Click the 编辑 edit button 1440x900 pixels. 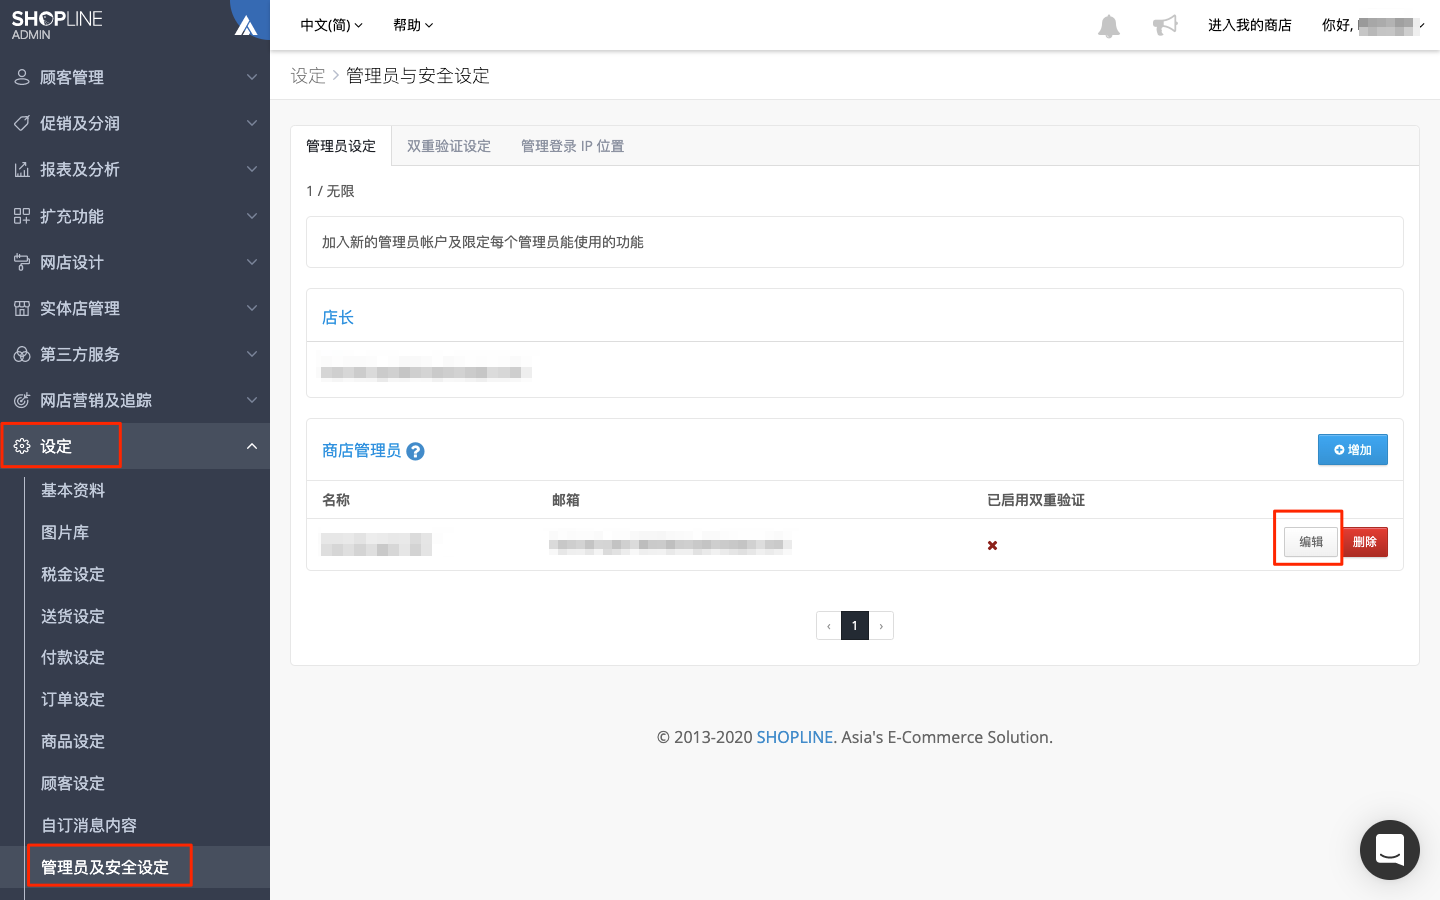coord(1311,542)
